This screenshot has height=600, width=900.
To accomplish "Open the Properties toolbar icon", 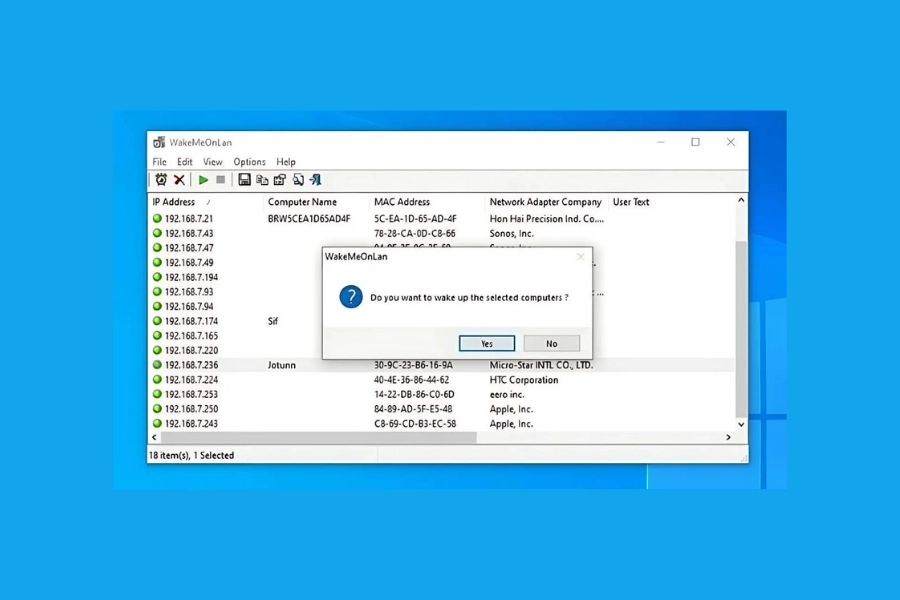I will pos(280,180).
